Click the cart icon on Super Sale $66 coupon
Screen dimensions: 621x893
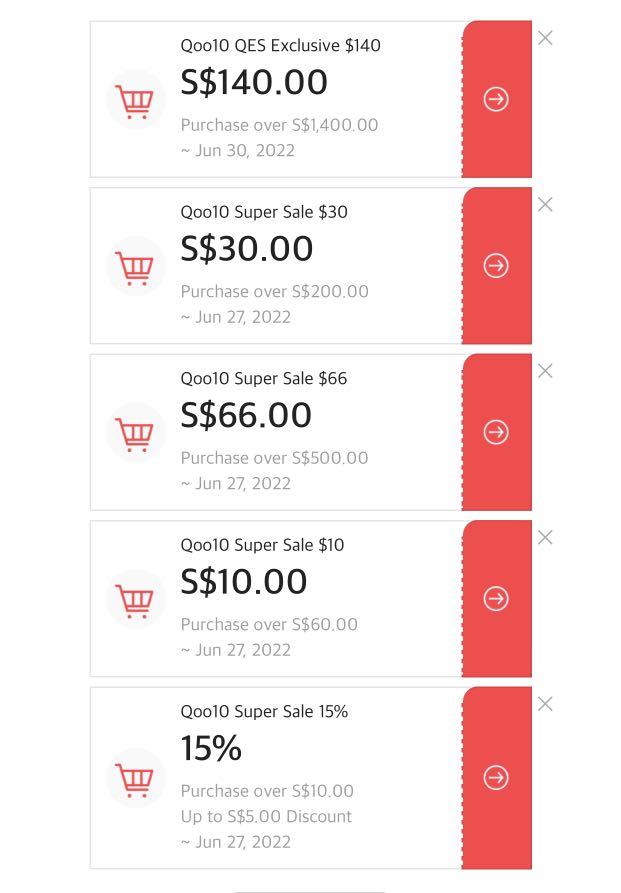click(135, 432)
